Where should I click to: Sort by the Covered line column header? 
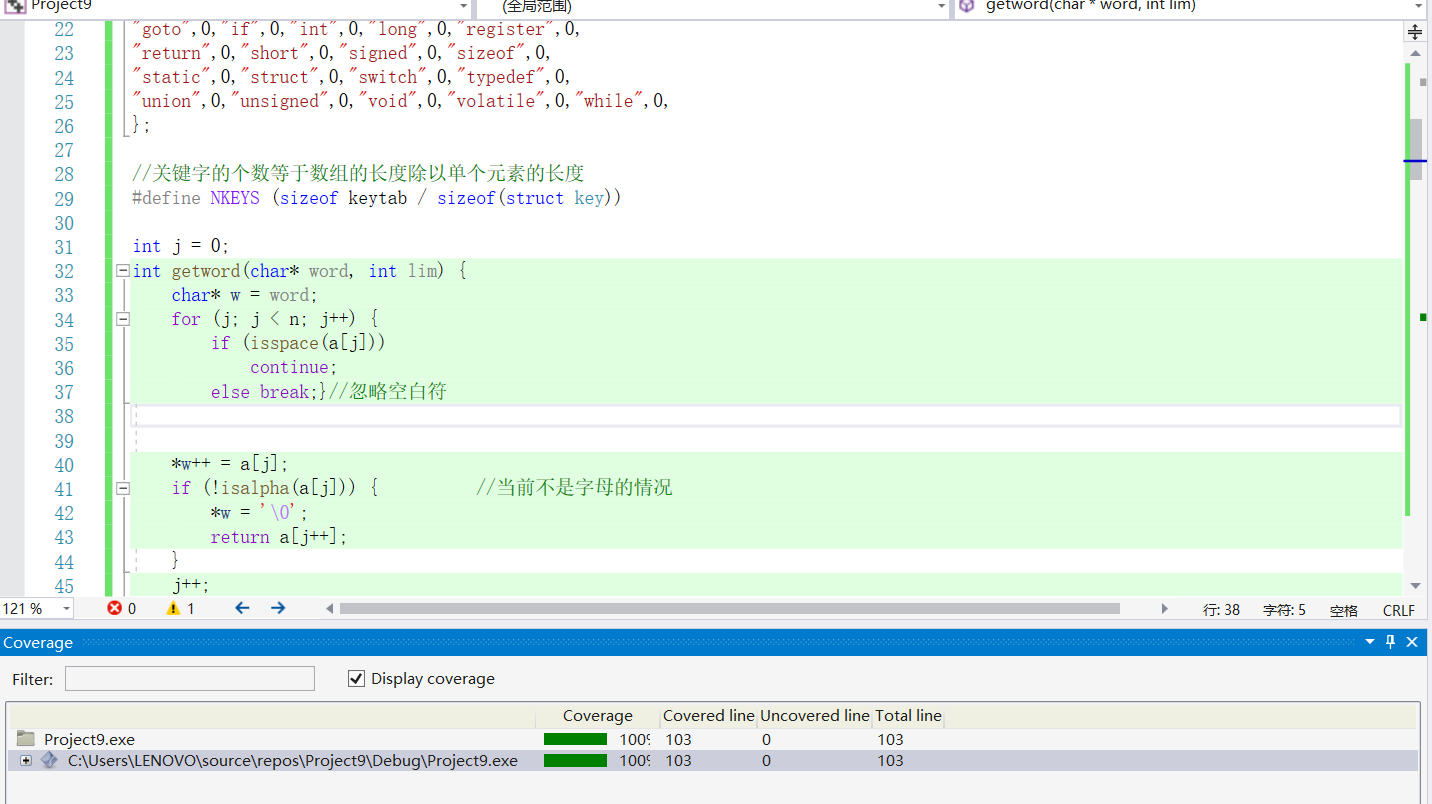pos(708,716)
